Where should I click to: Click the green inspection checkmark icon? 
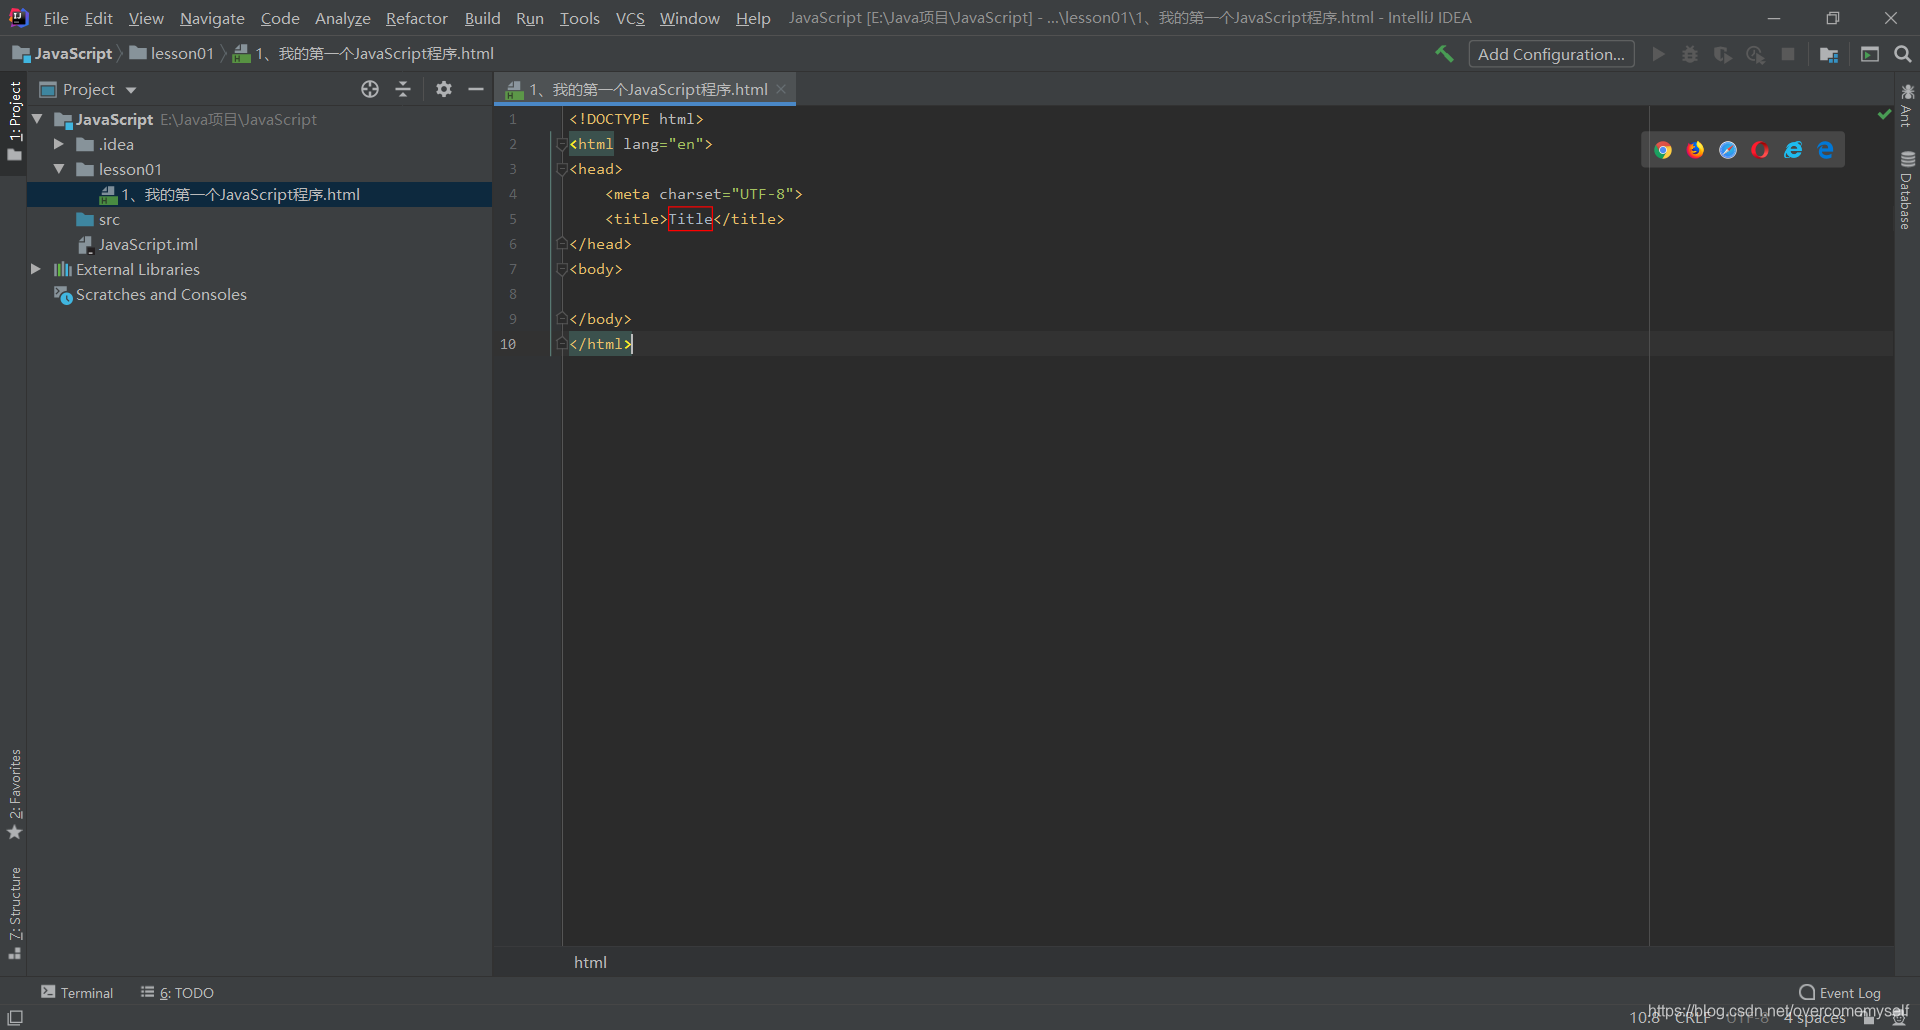point(1884,114)
